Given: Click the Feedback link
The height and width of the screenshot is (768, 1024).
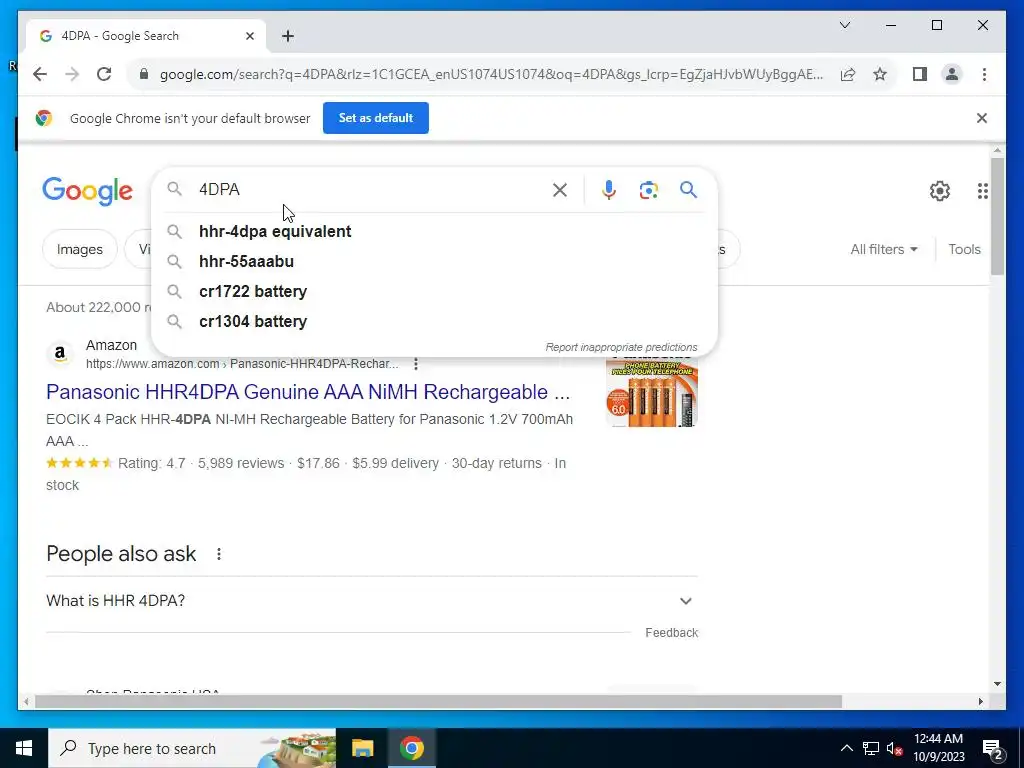Looking at the screenshot, I should pyautogui.click(x=671, y=633).
